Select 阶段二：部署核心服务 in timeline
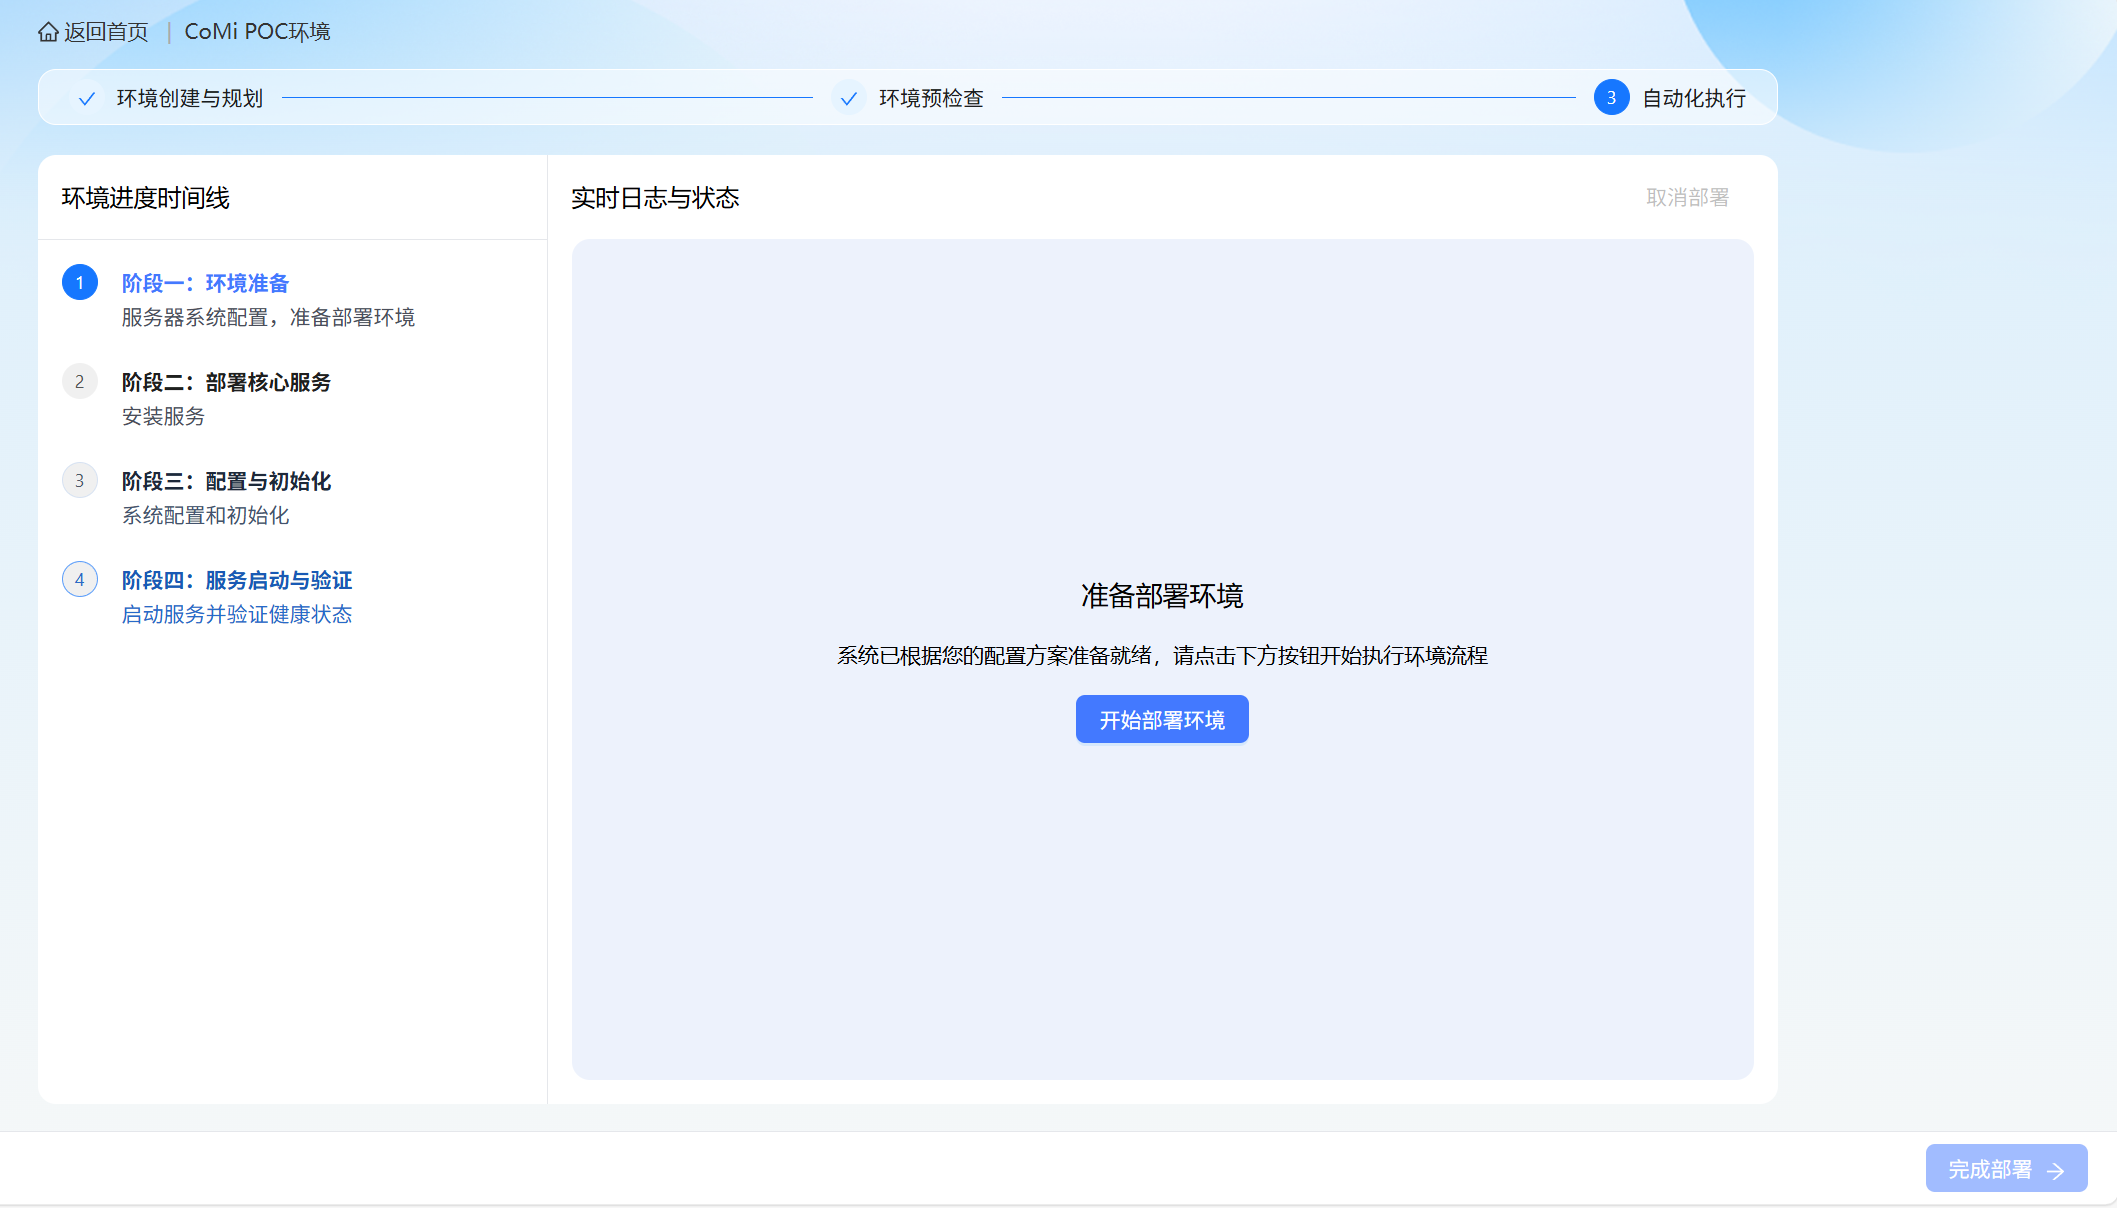 point(226,383)
